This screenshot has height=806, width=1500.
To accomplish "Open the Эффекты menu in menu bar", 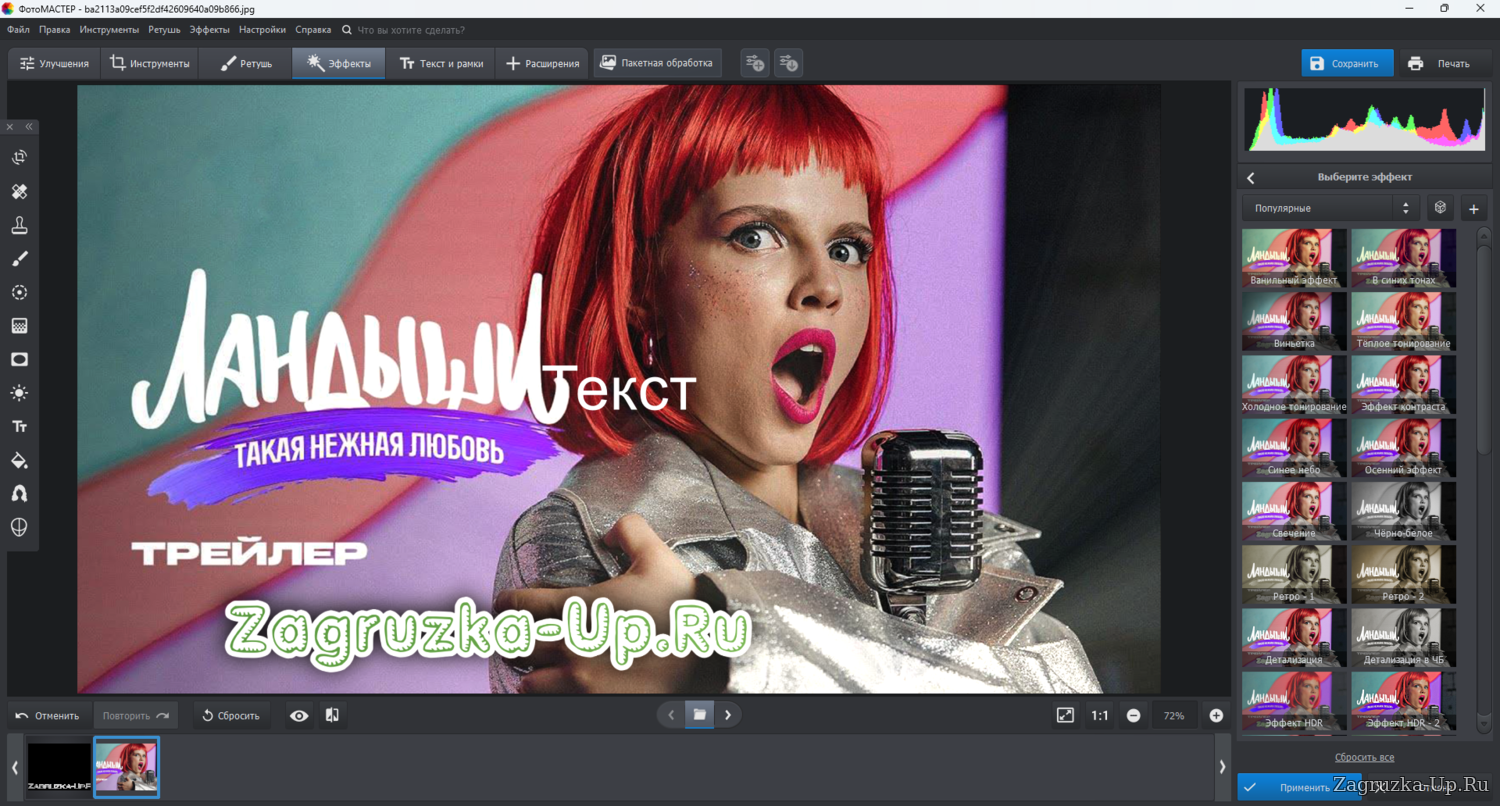I will 209,30.
